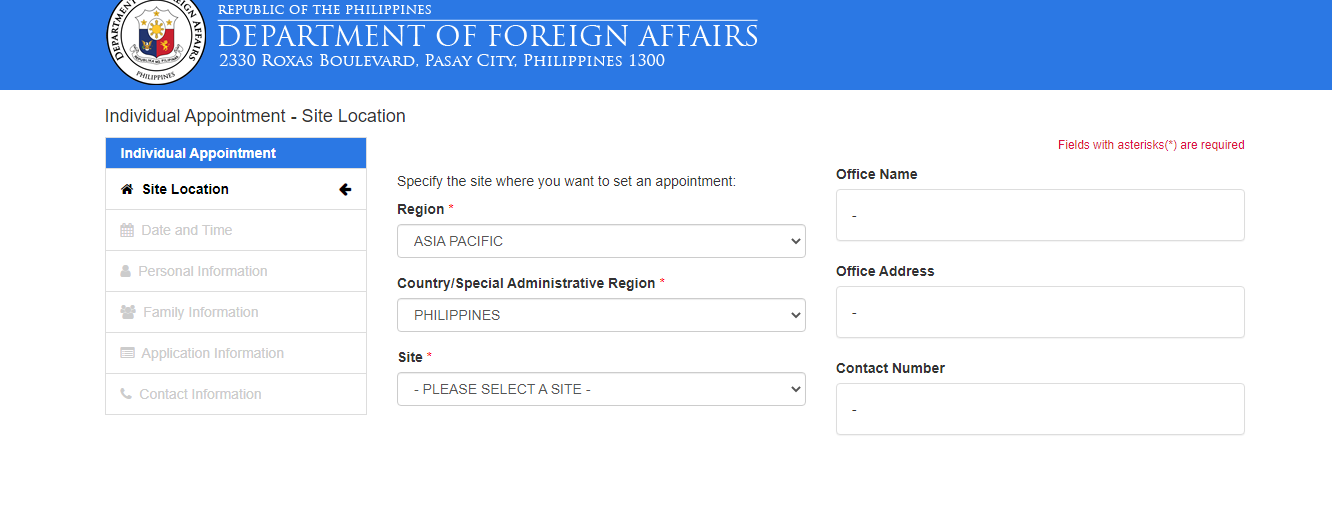Screen dimensions: 1332x514
Task: Click the home icon beside Site Location
Action: point(127,189)
